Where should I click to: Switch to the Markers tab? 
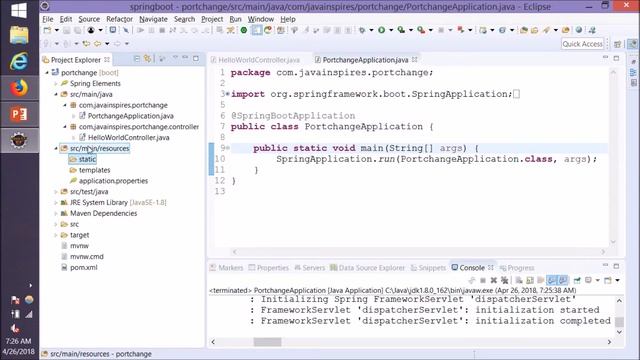(x=226, y=268)
